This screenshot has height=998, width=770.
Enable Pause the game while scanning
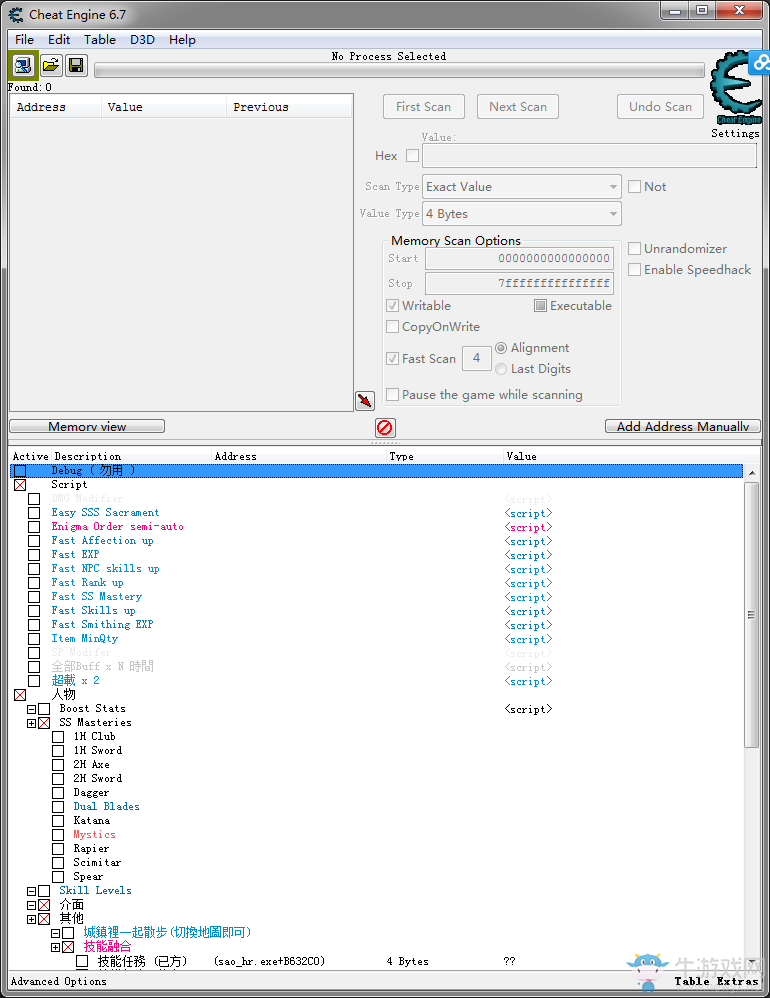tap(393, 395)
